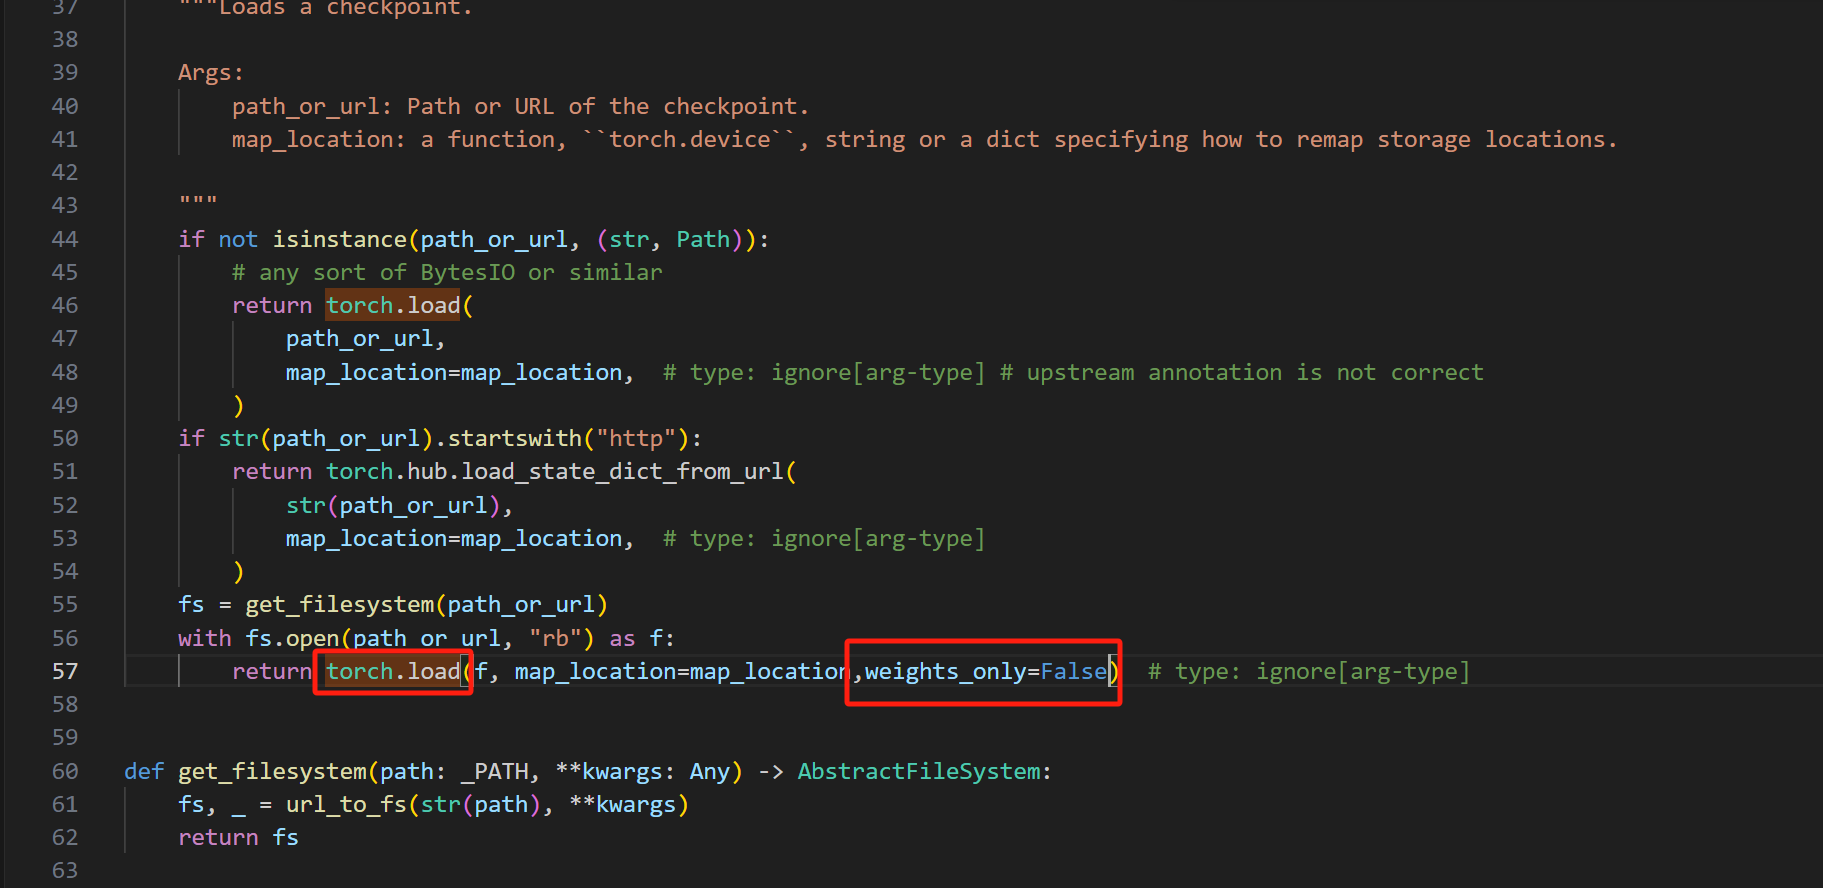Click the comment '# any sort of BytesIO or similar'
1823x888 pixels.
point(447,272)
